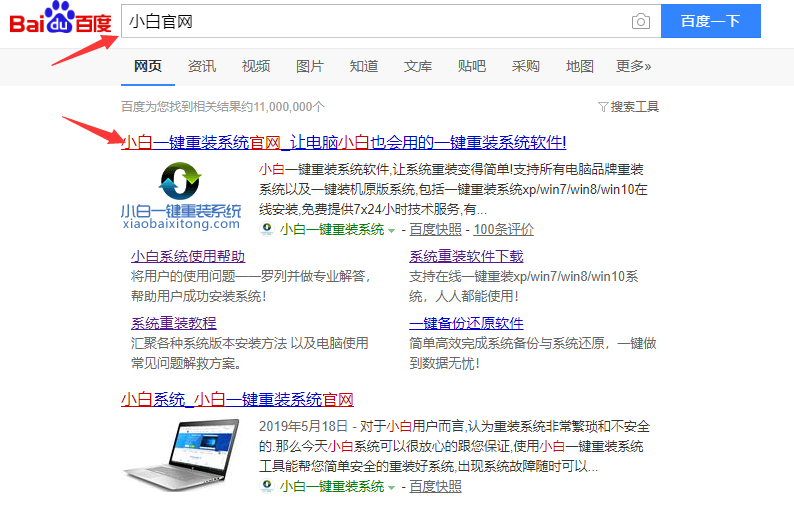Open 小白系统使用帮助 sublink
This screenshot has height=514, width=794.
coord(188,256)
